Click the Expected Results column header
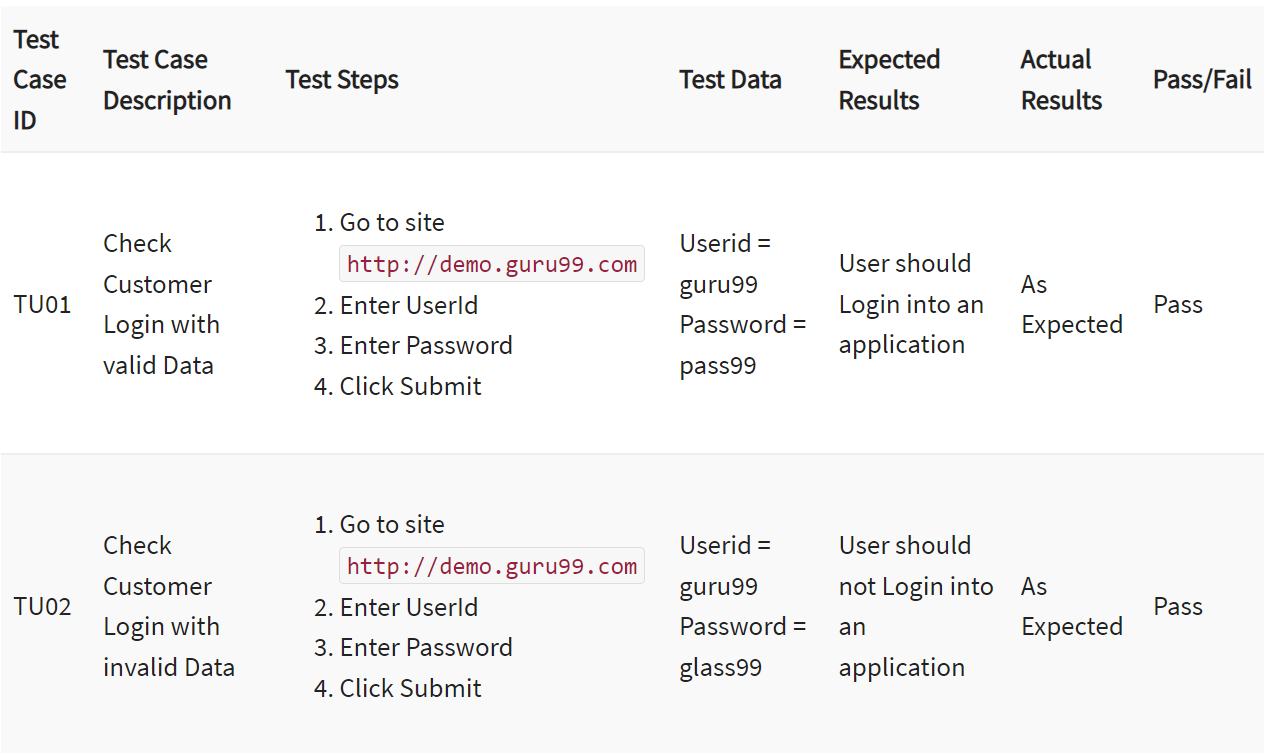 [x=889, y=80]
